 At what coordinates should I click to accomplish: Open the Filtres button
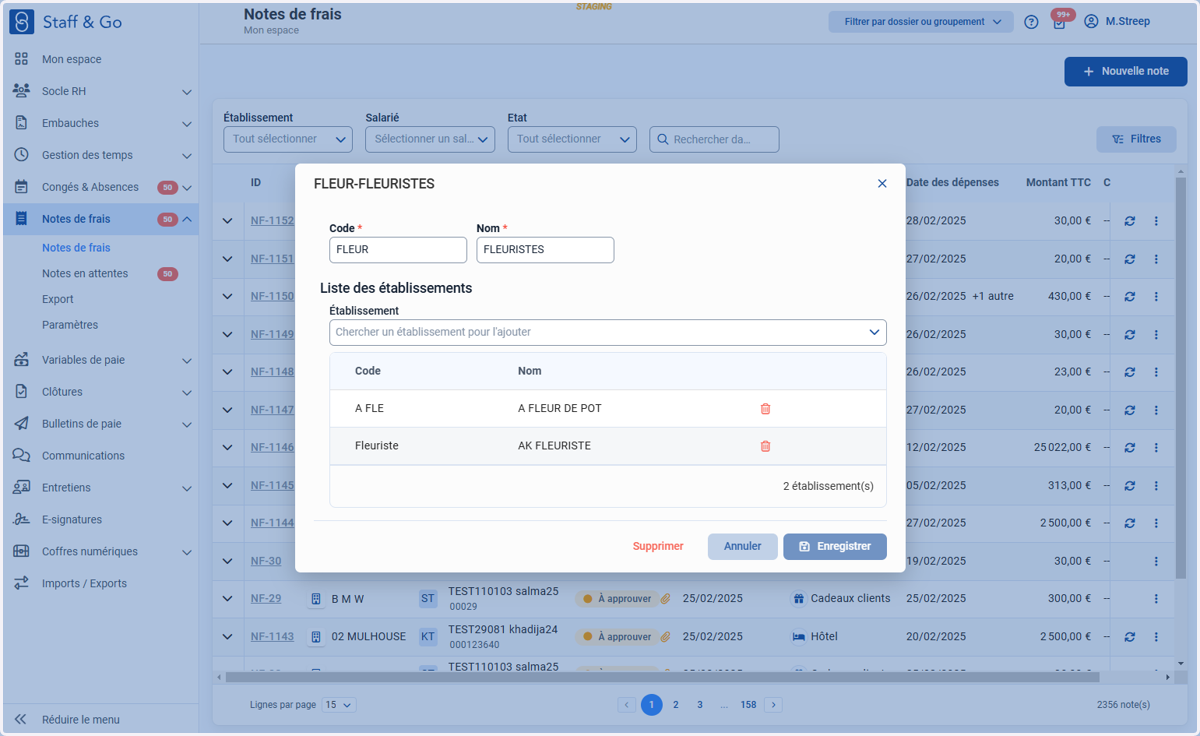tap(1136, 139)
